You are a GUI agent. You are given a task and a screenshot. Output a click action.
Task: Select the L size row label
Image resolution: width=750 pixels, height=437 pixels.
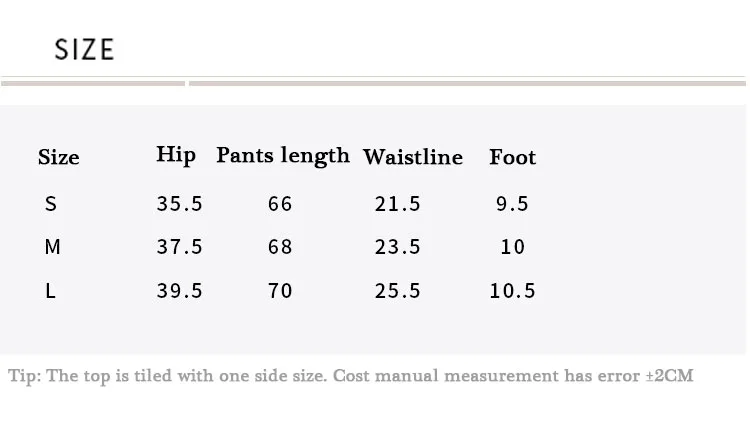50,291
